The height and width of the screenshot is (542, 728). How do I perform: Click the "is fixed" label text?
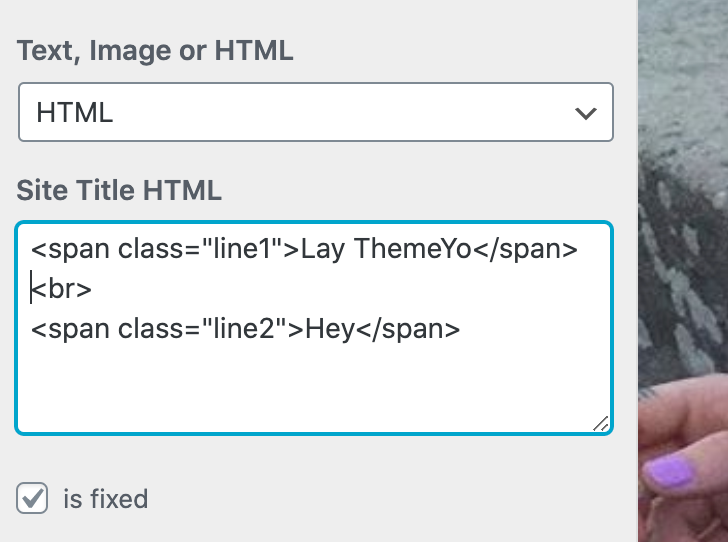pos(105,498)
